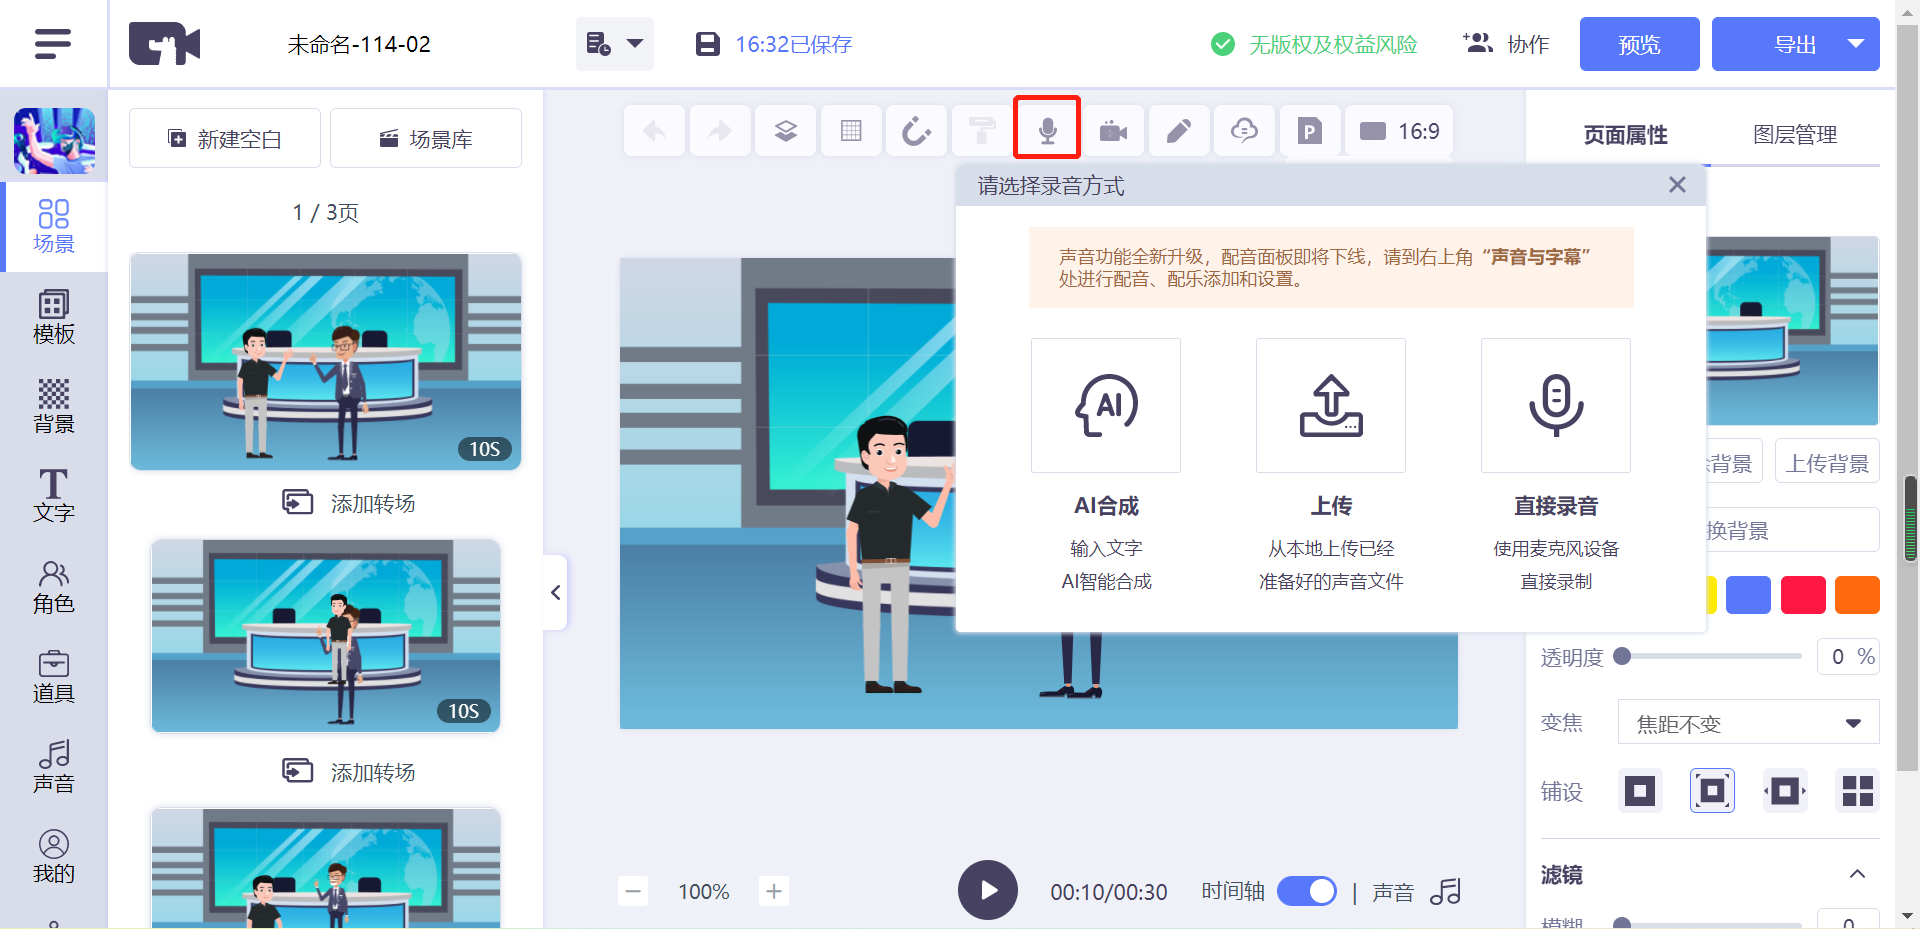Play the video preview
1920x929 pixels.
click(988, 890)
